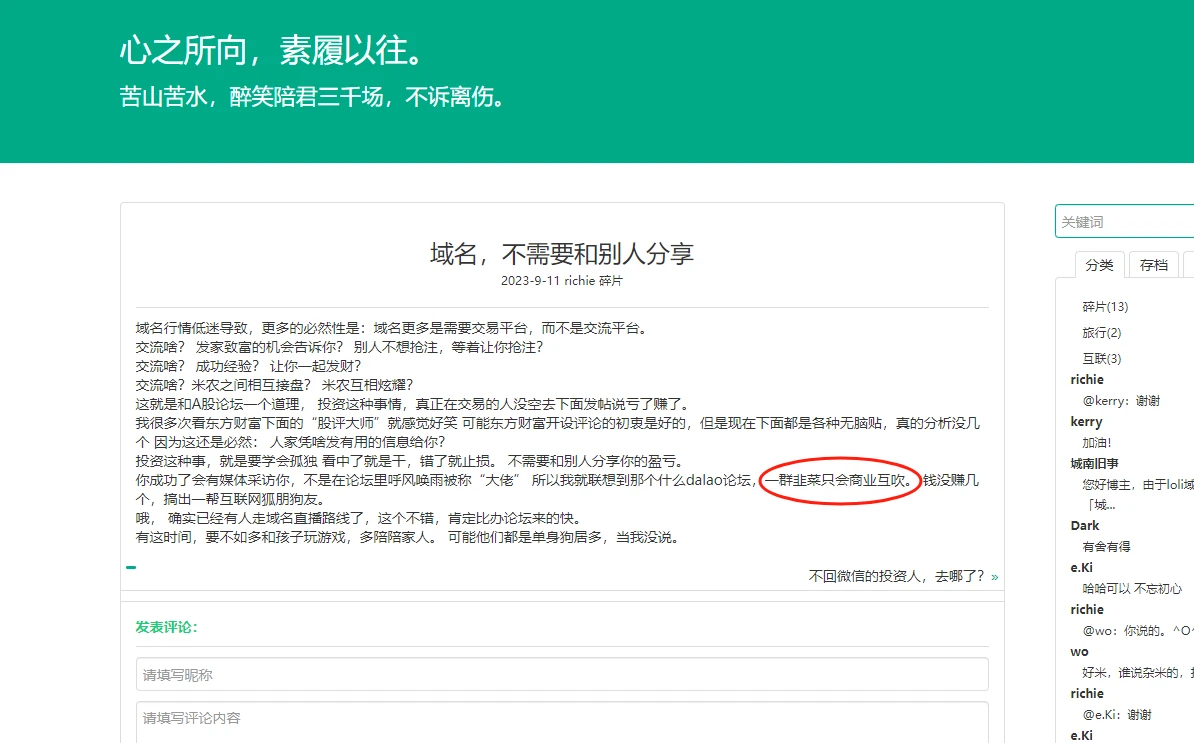Open the 碎片(13) category in the sidebar
The image size is (1194, 743).
(1105, 307)
